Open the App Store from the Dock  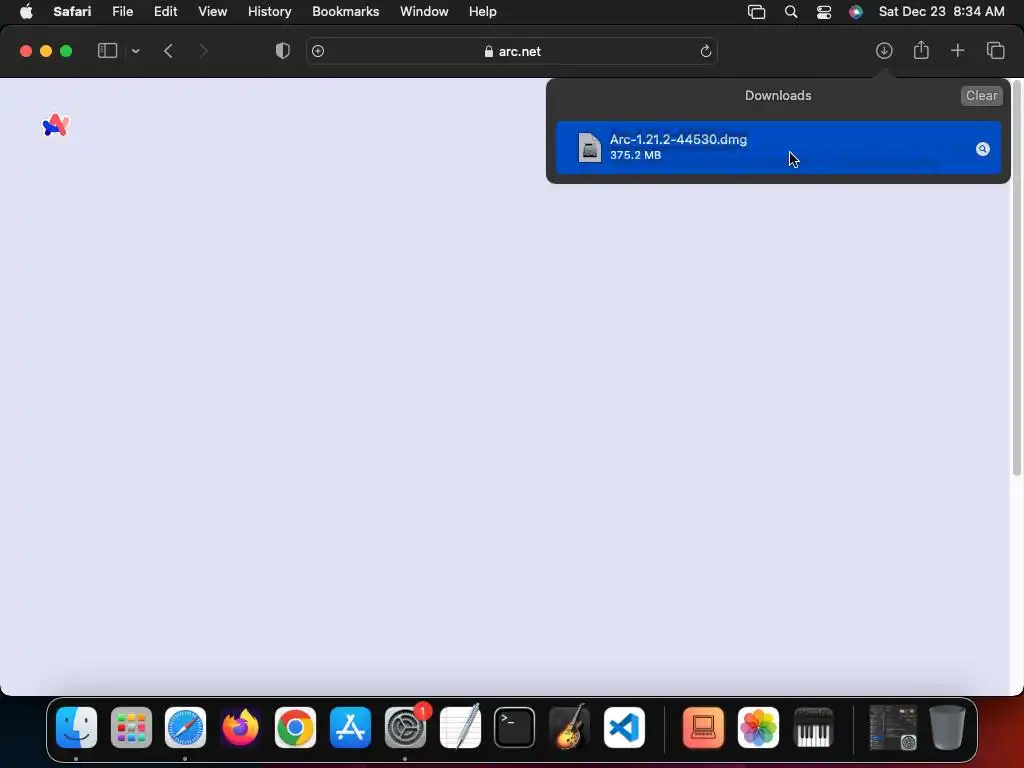coord(350,728)
